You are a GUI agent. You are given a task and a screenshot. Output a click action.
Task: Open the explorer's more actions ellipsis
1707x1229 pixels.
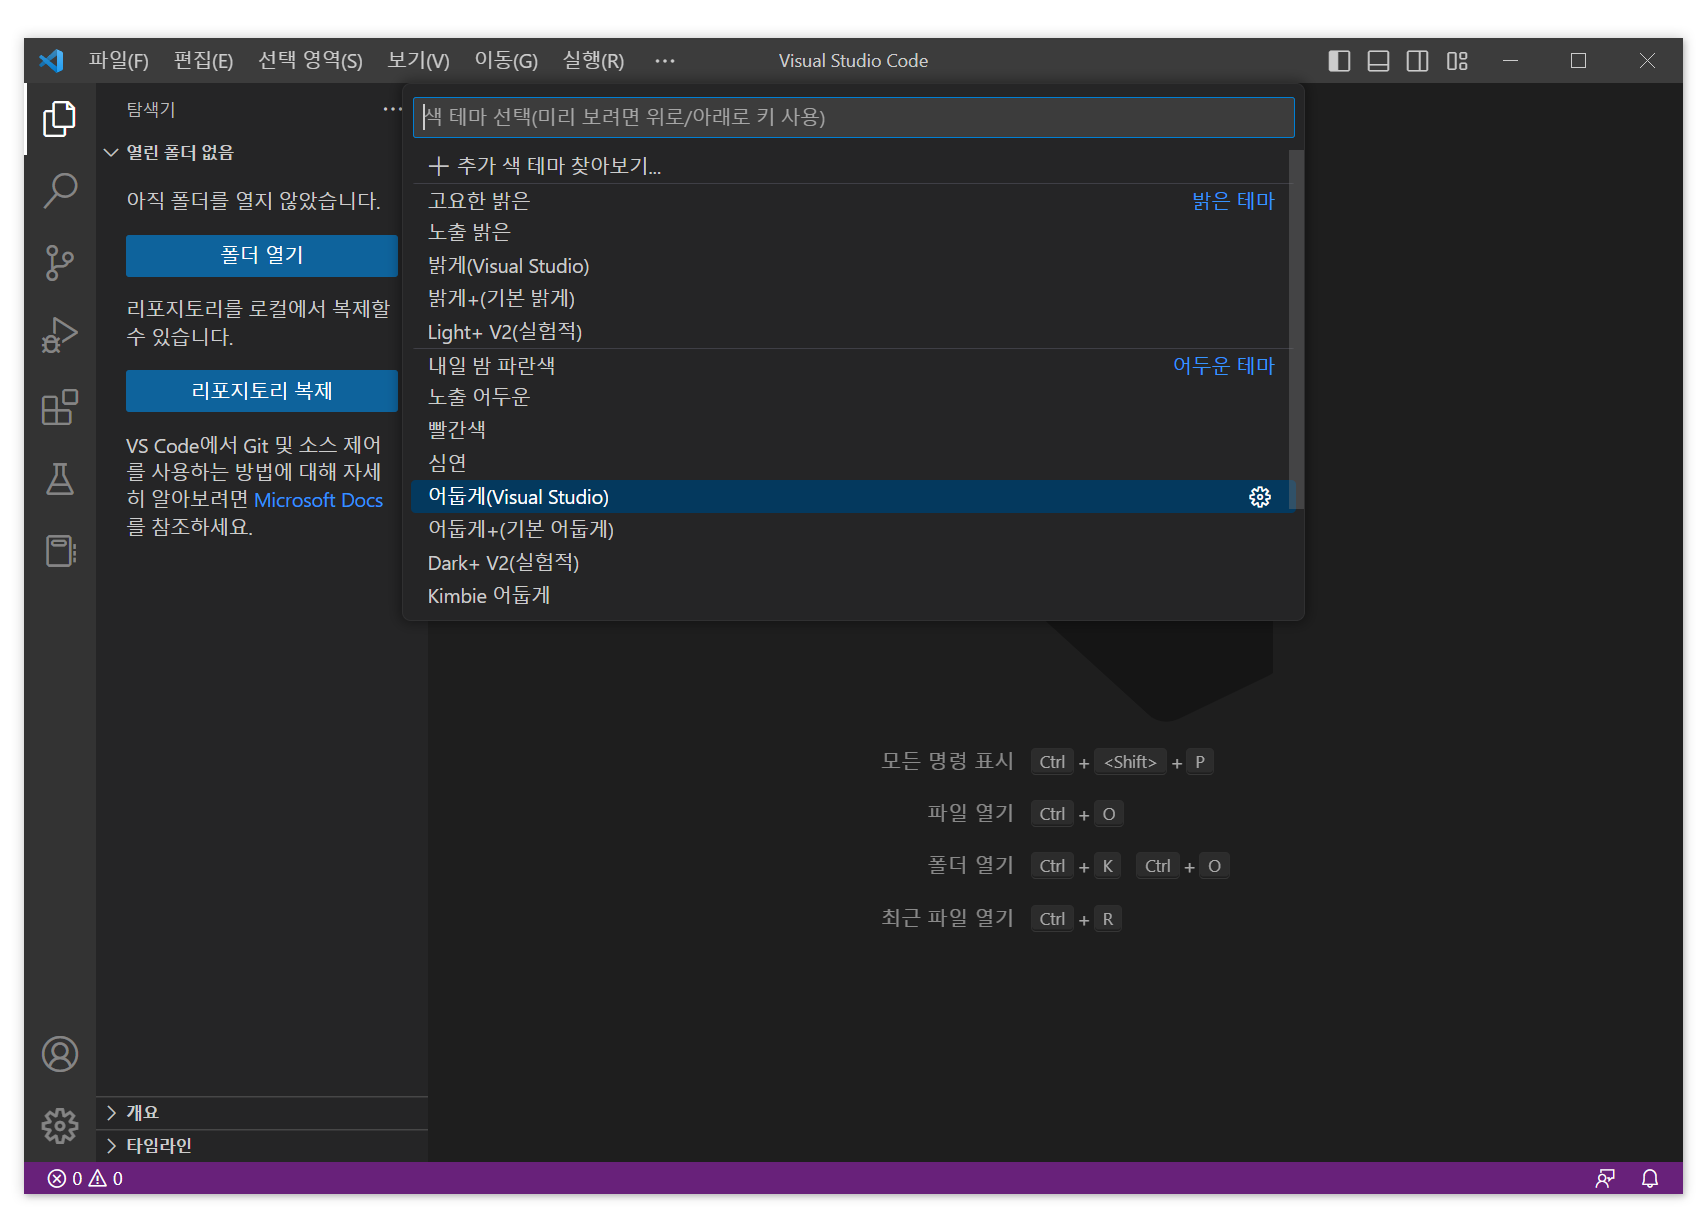tap(392, 109)
